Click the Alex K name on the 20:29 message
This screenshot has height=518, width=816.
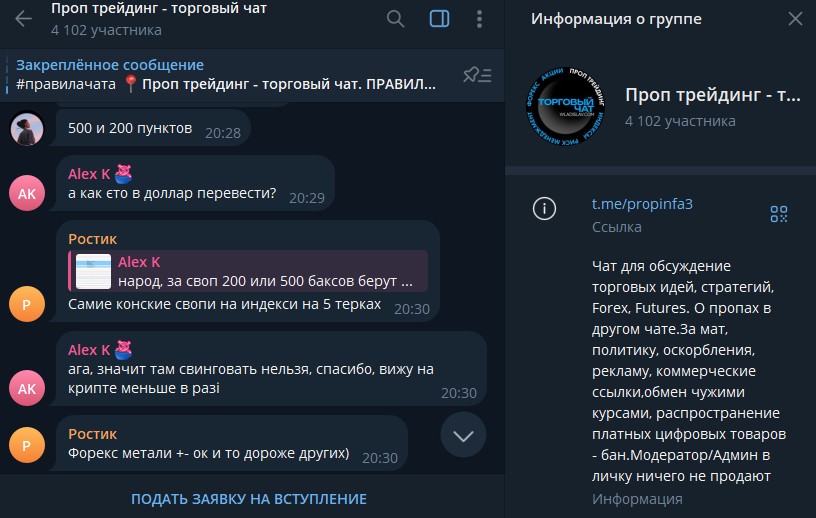point(89,174)
